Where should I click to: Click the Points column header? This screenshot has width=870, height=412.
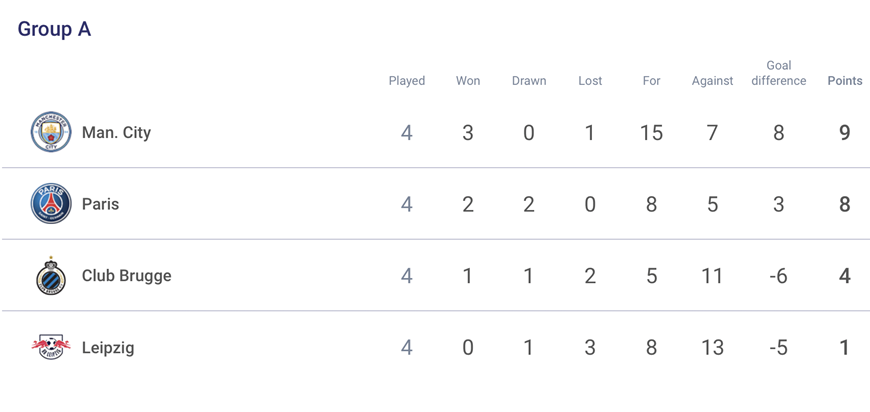(x=845, y=81)
